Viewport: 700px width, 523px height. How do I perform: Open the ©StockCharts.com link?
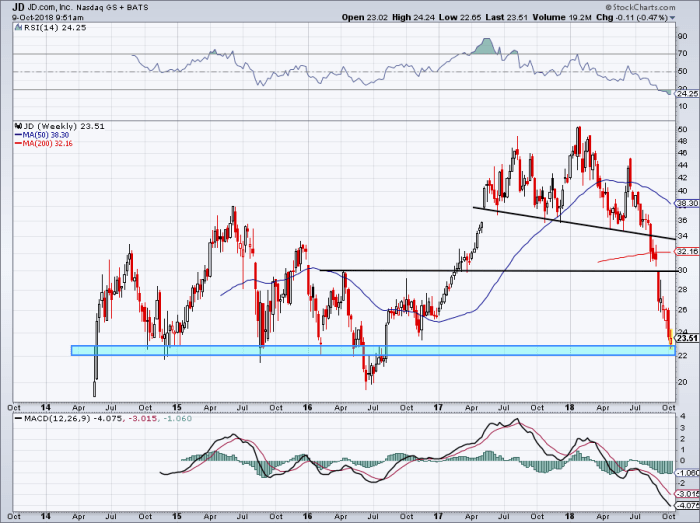tap(641, 7)
